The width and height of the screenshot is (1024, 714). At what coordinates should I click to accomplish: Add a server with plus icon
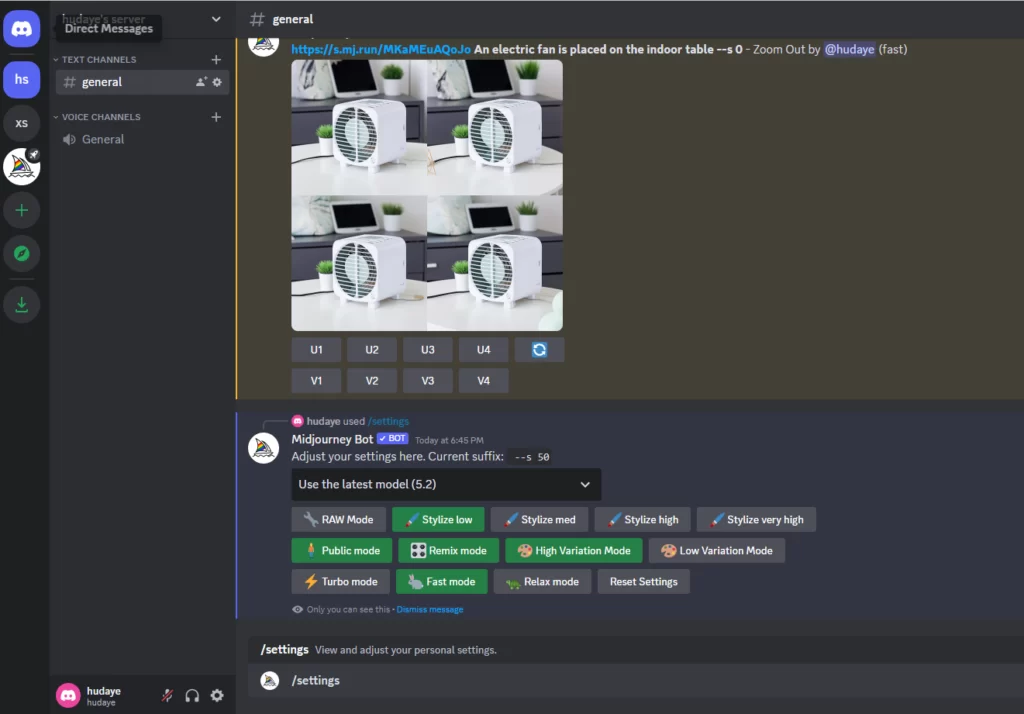(x=22, y=210)
